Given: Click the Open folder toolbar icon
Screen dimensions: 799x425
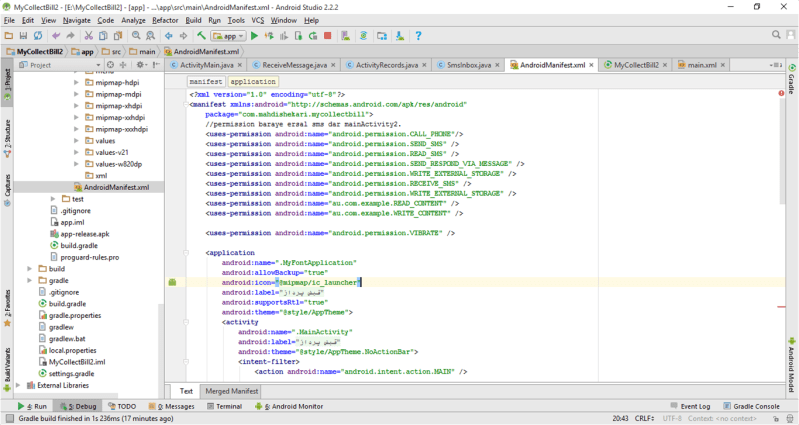Looking at the screenshot, I should pyautogui.click(x=9, y=36).
